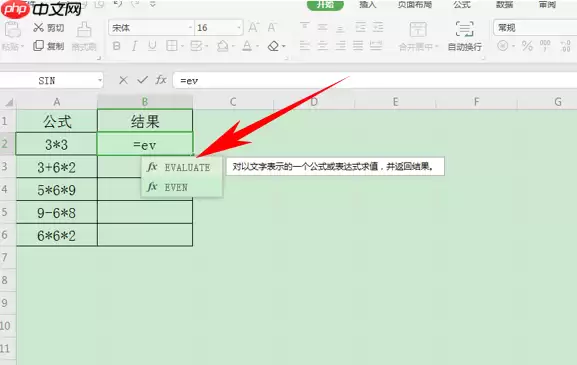
Task: Click the eraser clear icon
Action: tap(273, 46)
